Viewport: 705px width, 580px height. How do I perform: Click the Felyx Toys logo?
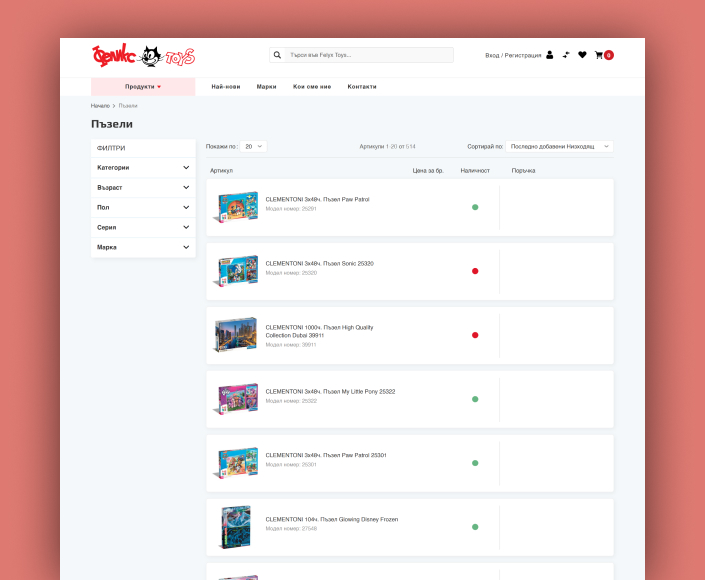pos(142,56)
